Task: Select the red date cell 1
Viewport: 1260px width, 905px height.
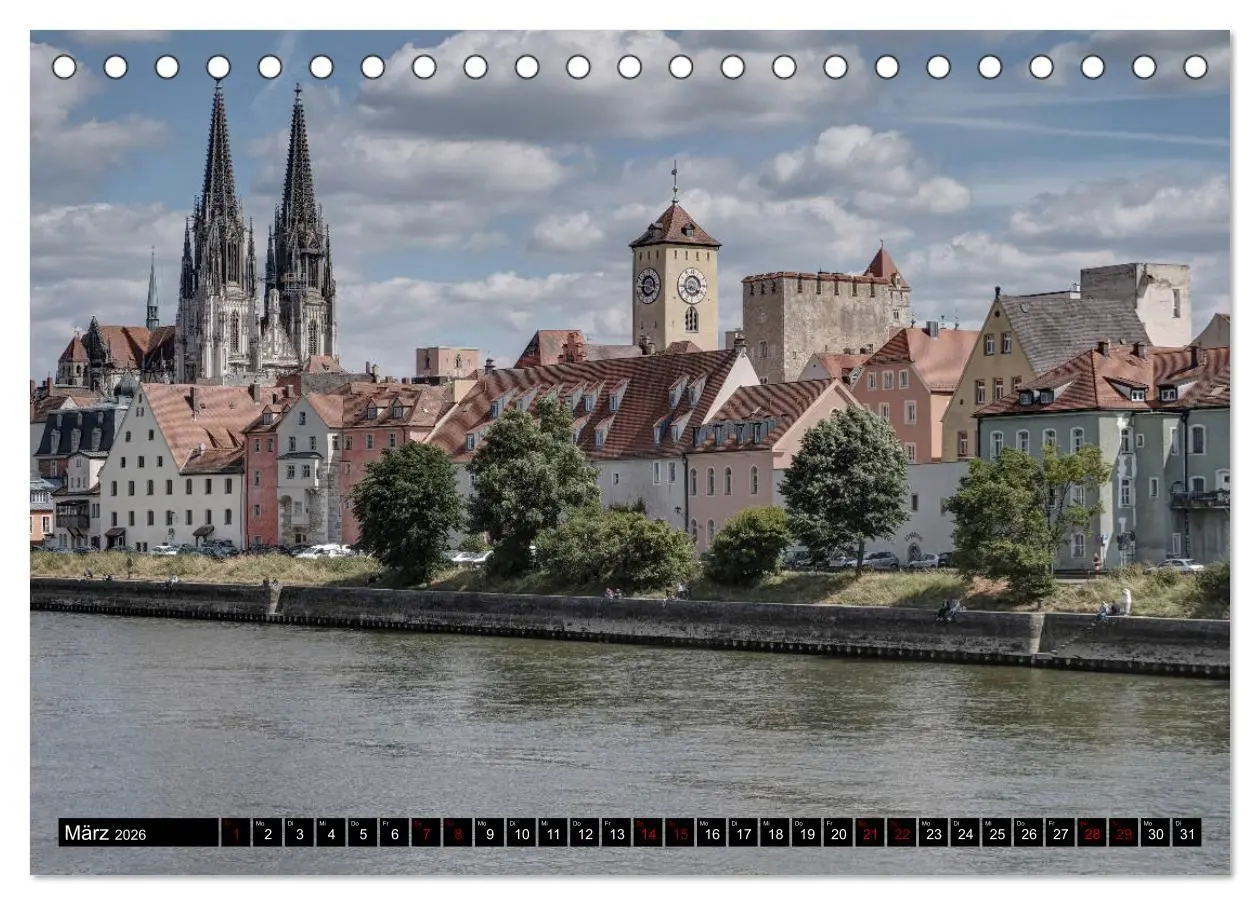Action: (x=235, y=833)
